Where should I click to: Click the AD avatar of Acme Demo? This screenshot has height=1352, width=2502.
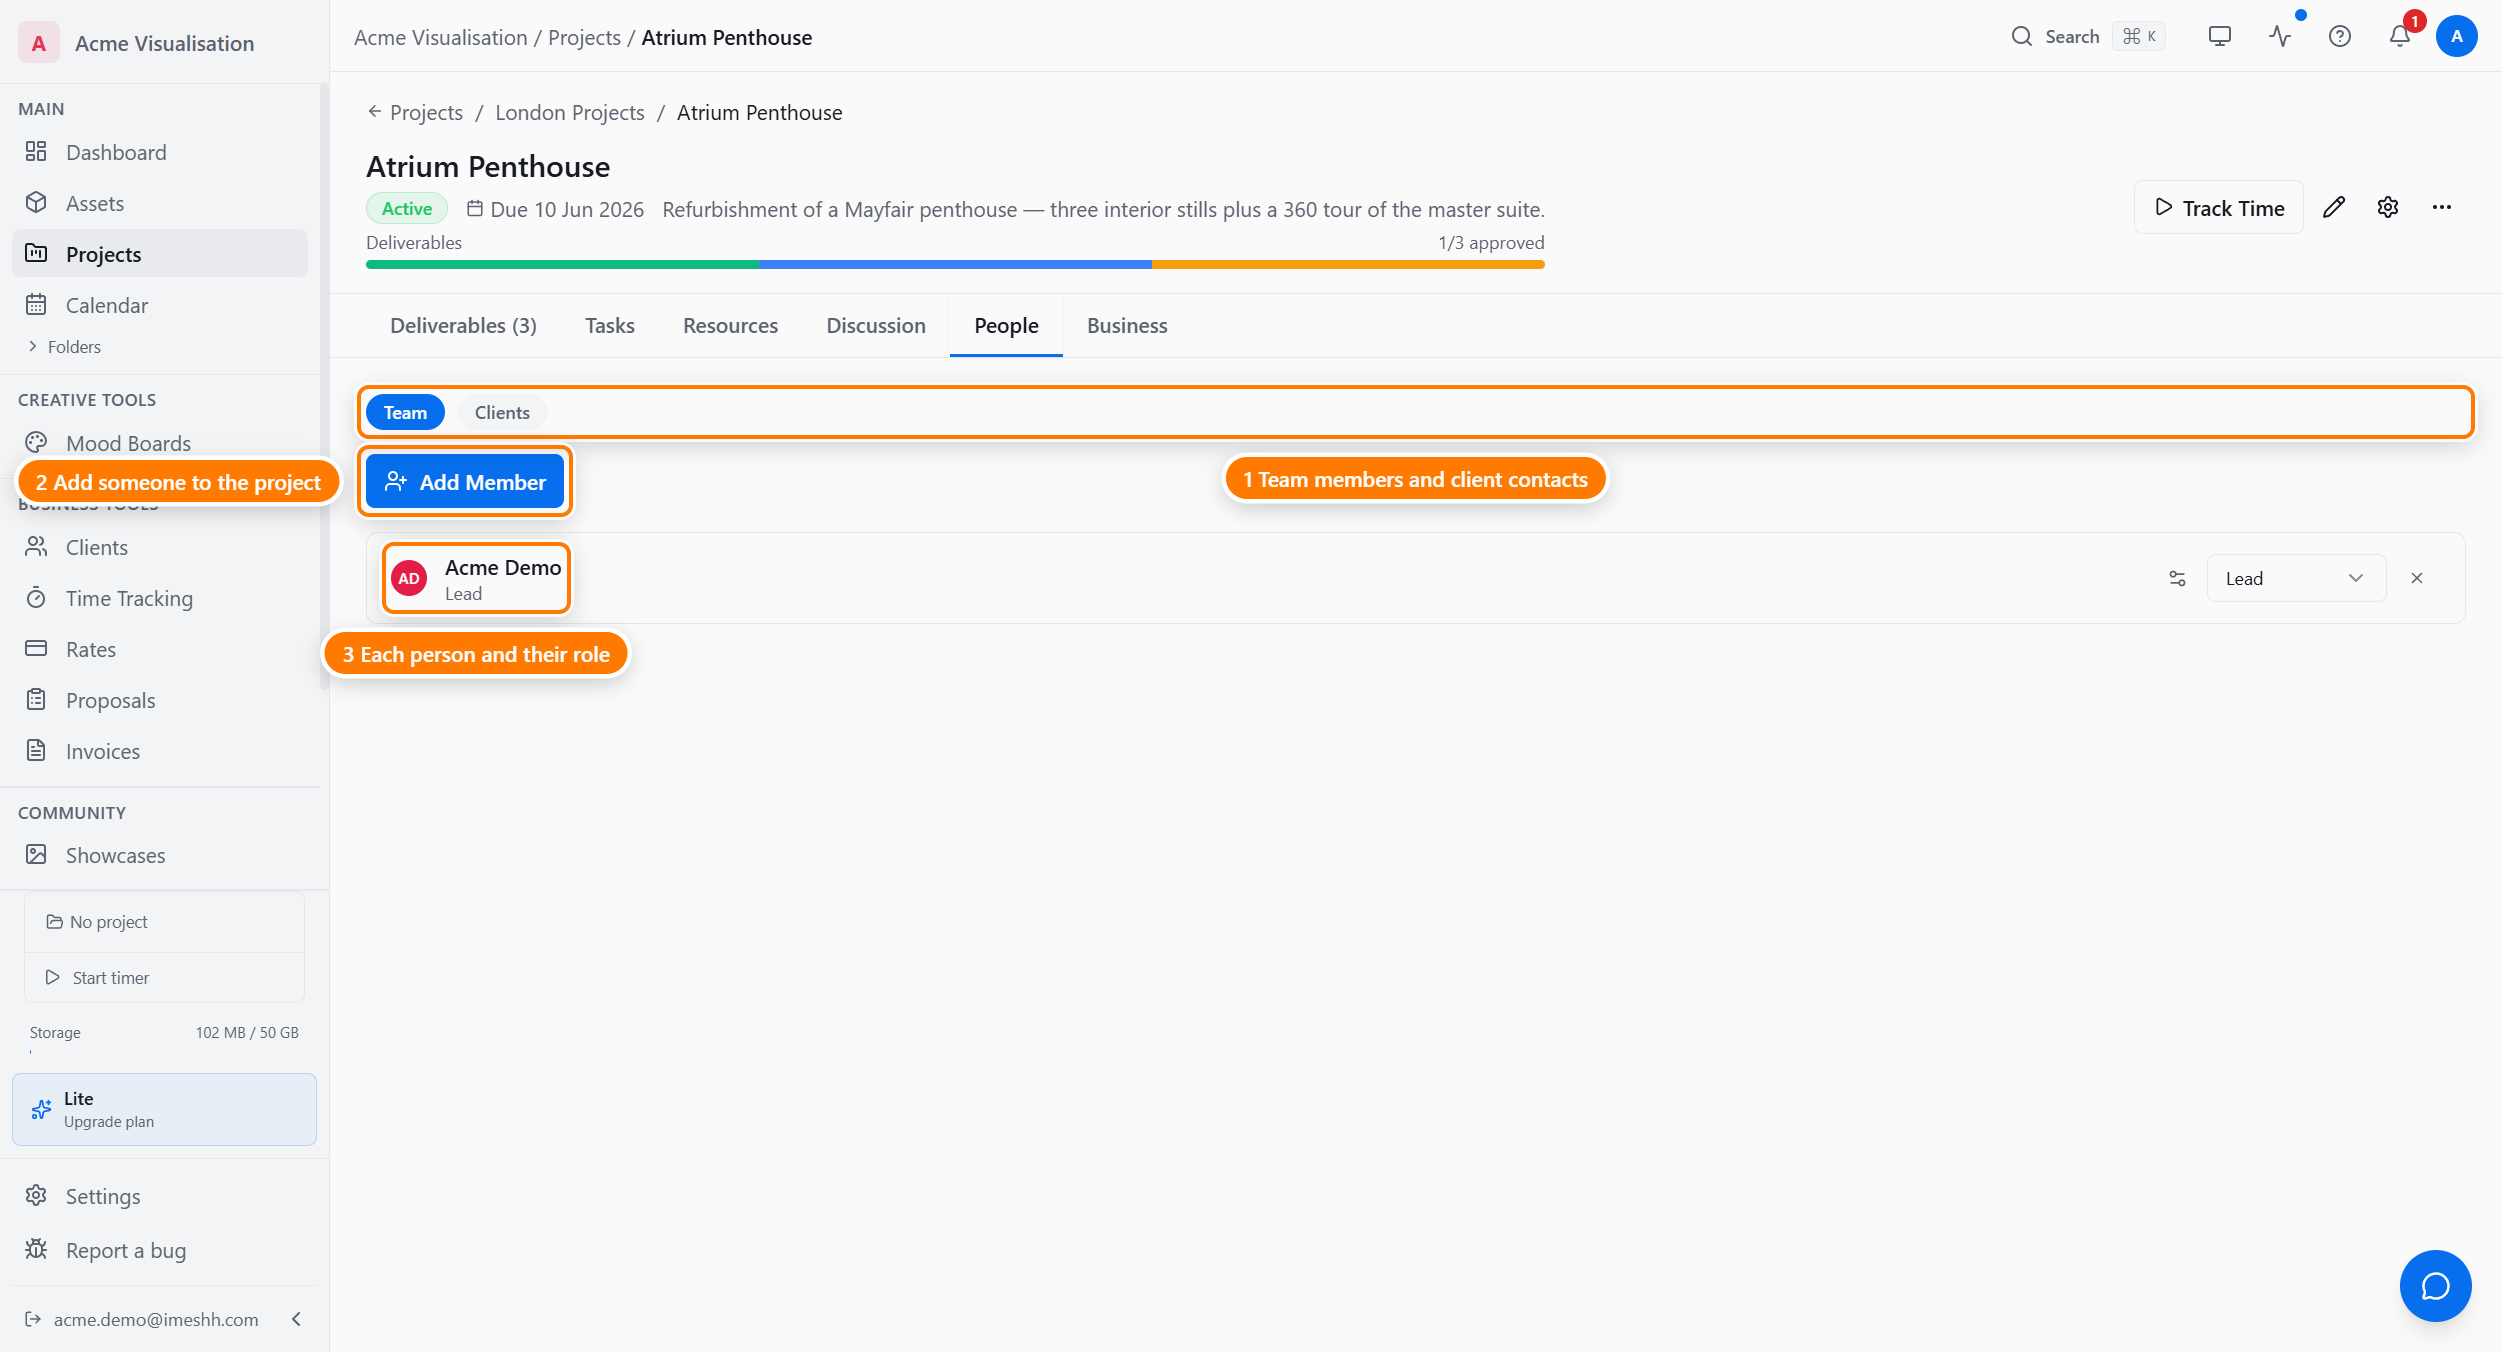pyautogui.click(x=409, y=578)
